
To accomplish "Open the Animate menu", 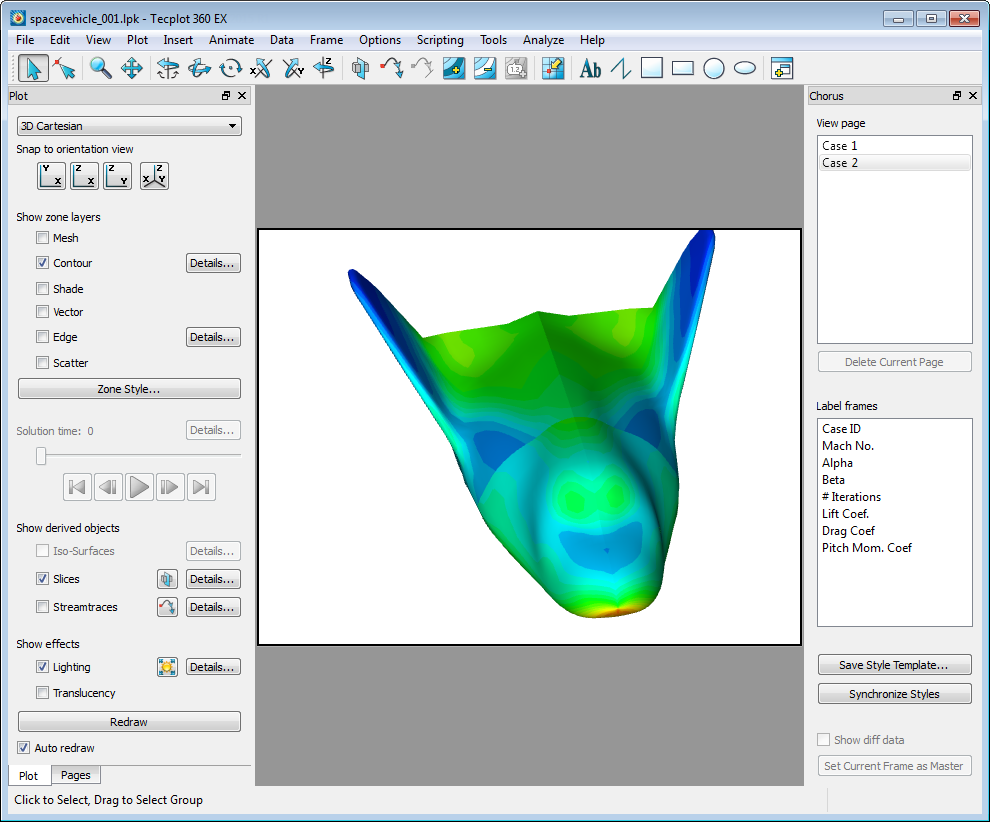I will click(231, 40).
